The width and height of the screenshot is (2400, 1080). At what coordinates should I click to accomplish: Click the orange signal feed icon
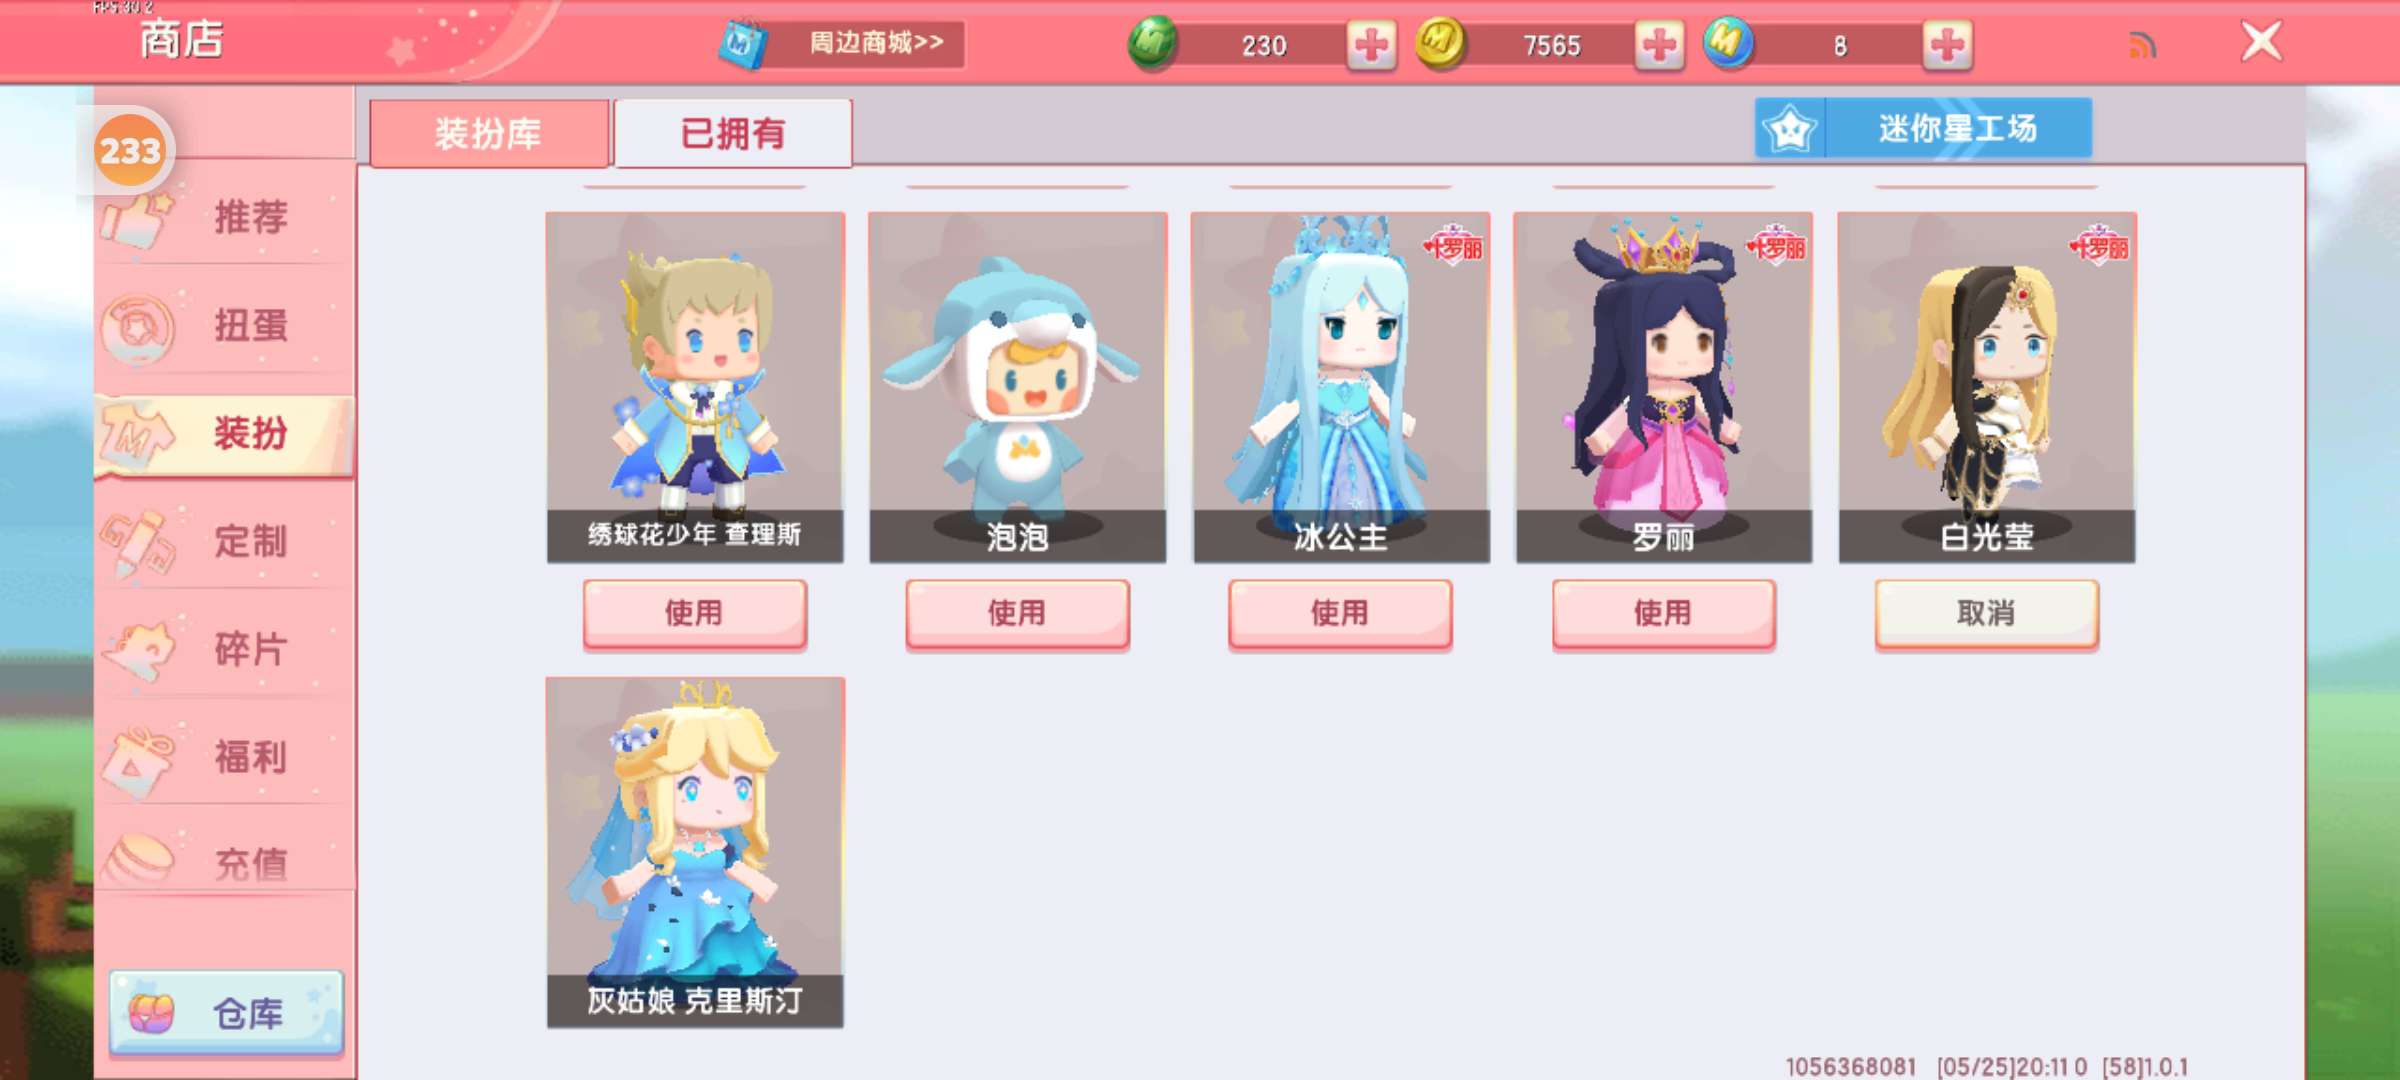(2142, 45)
